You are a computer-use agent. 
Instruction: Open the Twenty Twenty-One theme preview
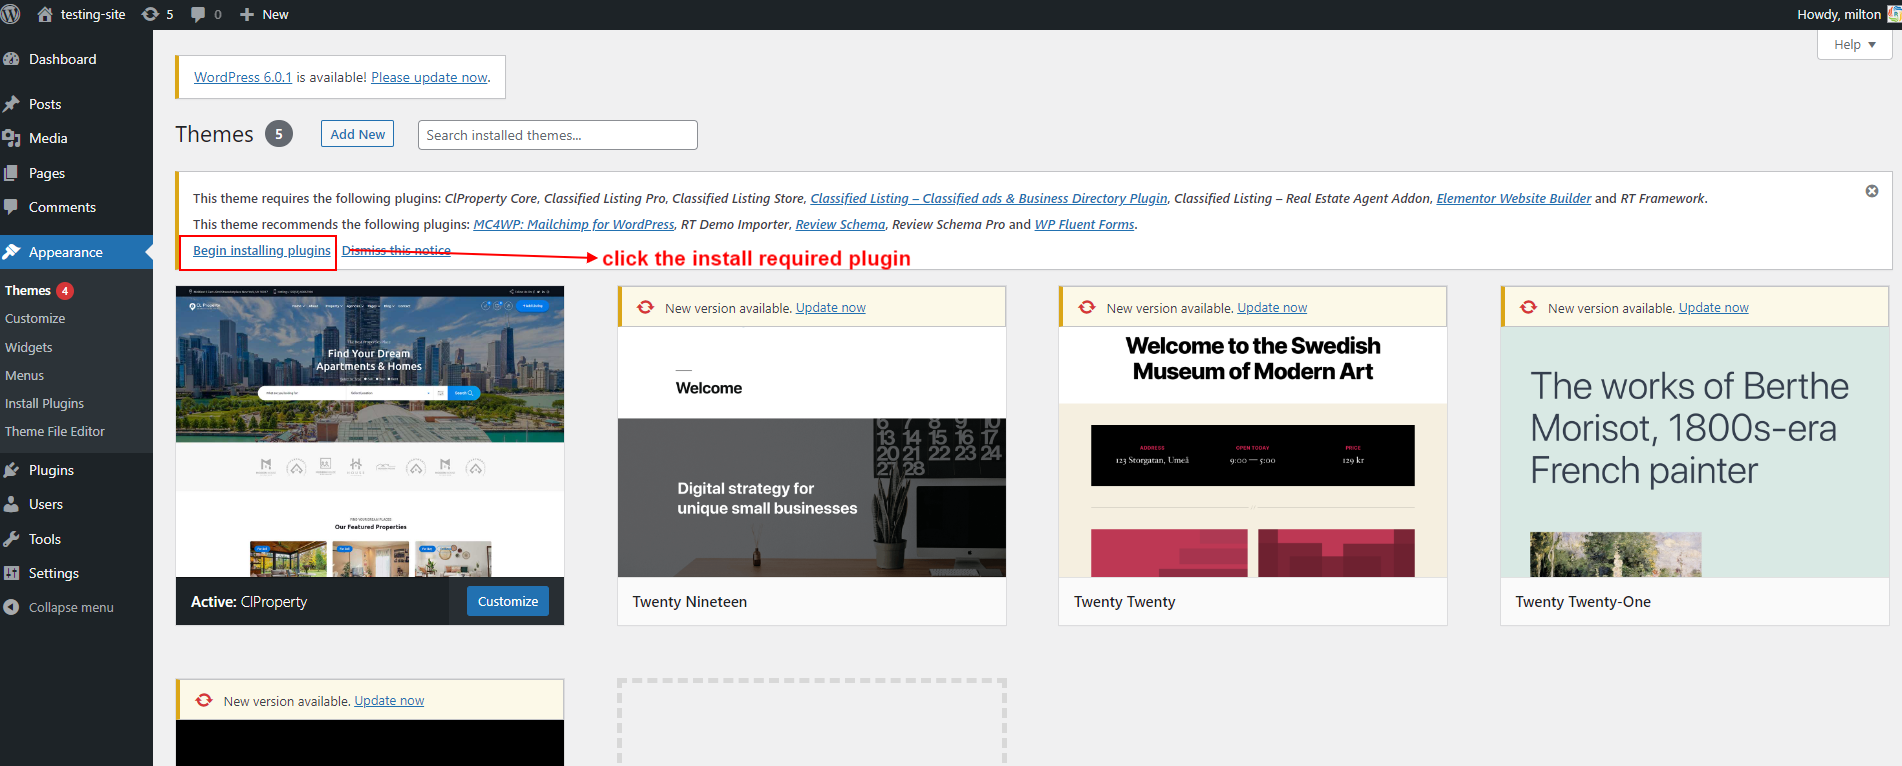(1695, 452)
